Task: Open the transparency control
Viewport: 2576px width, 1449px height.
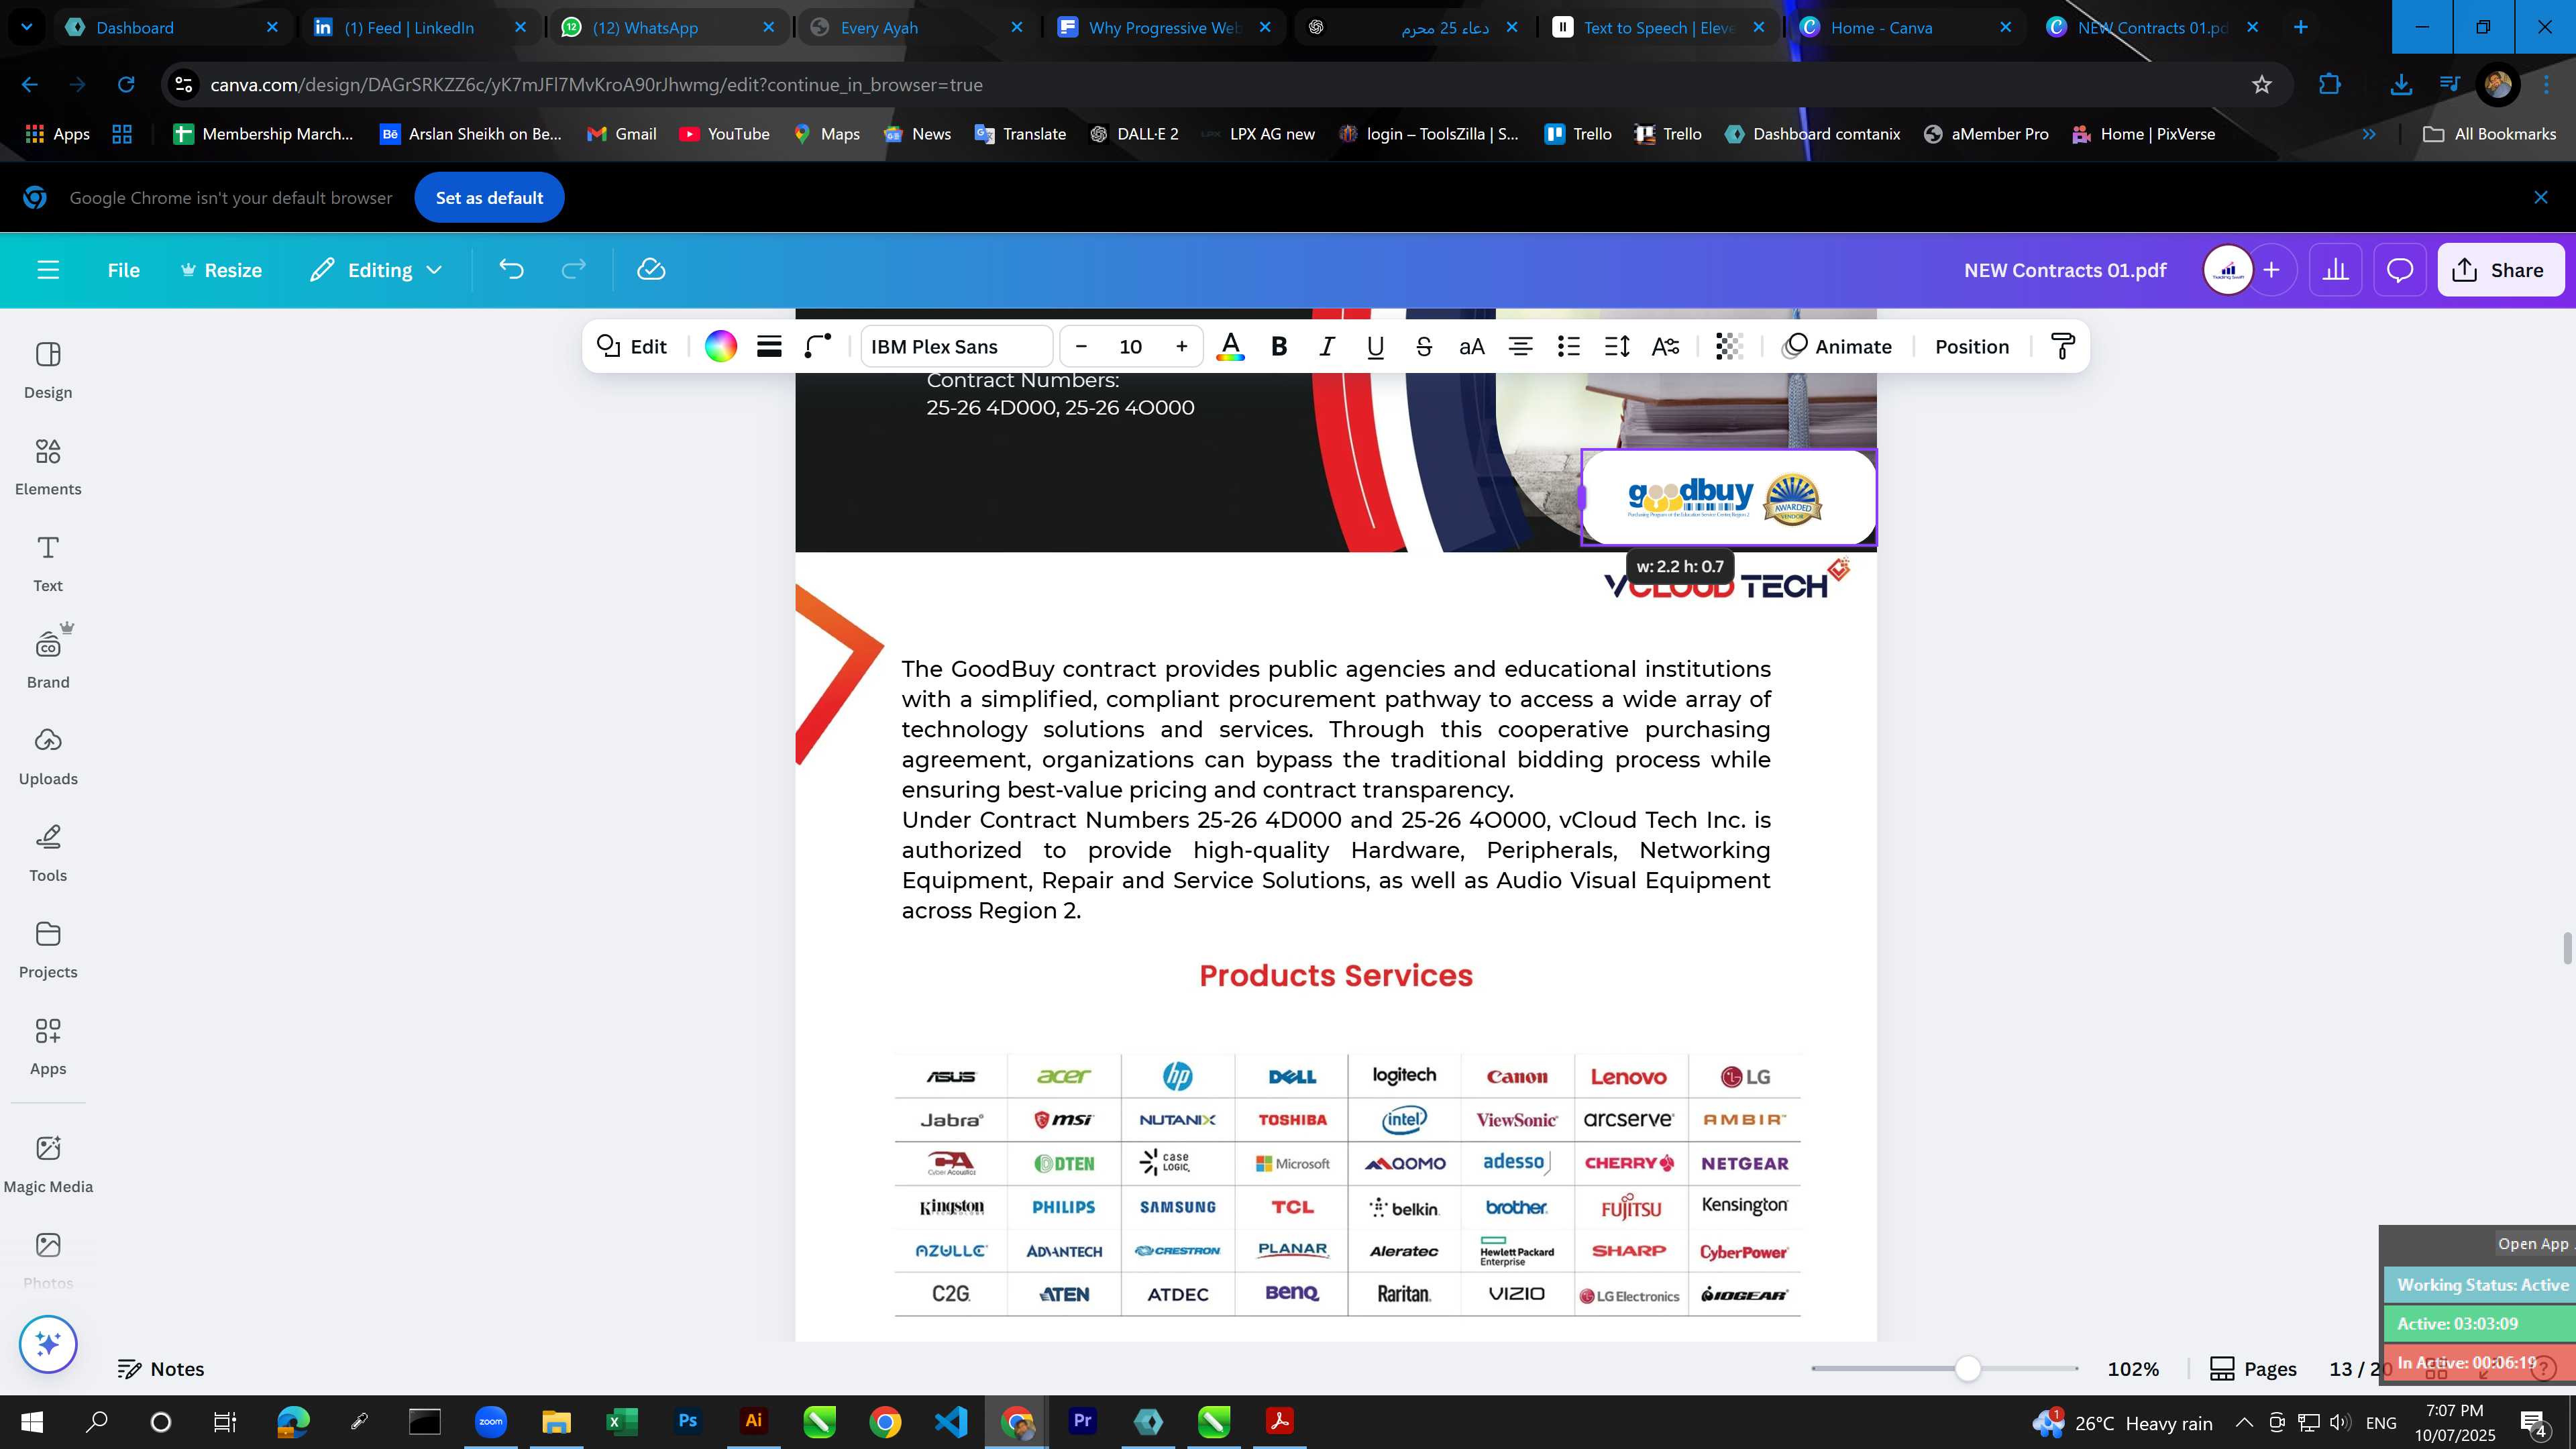Action: (1729, 347)
